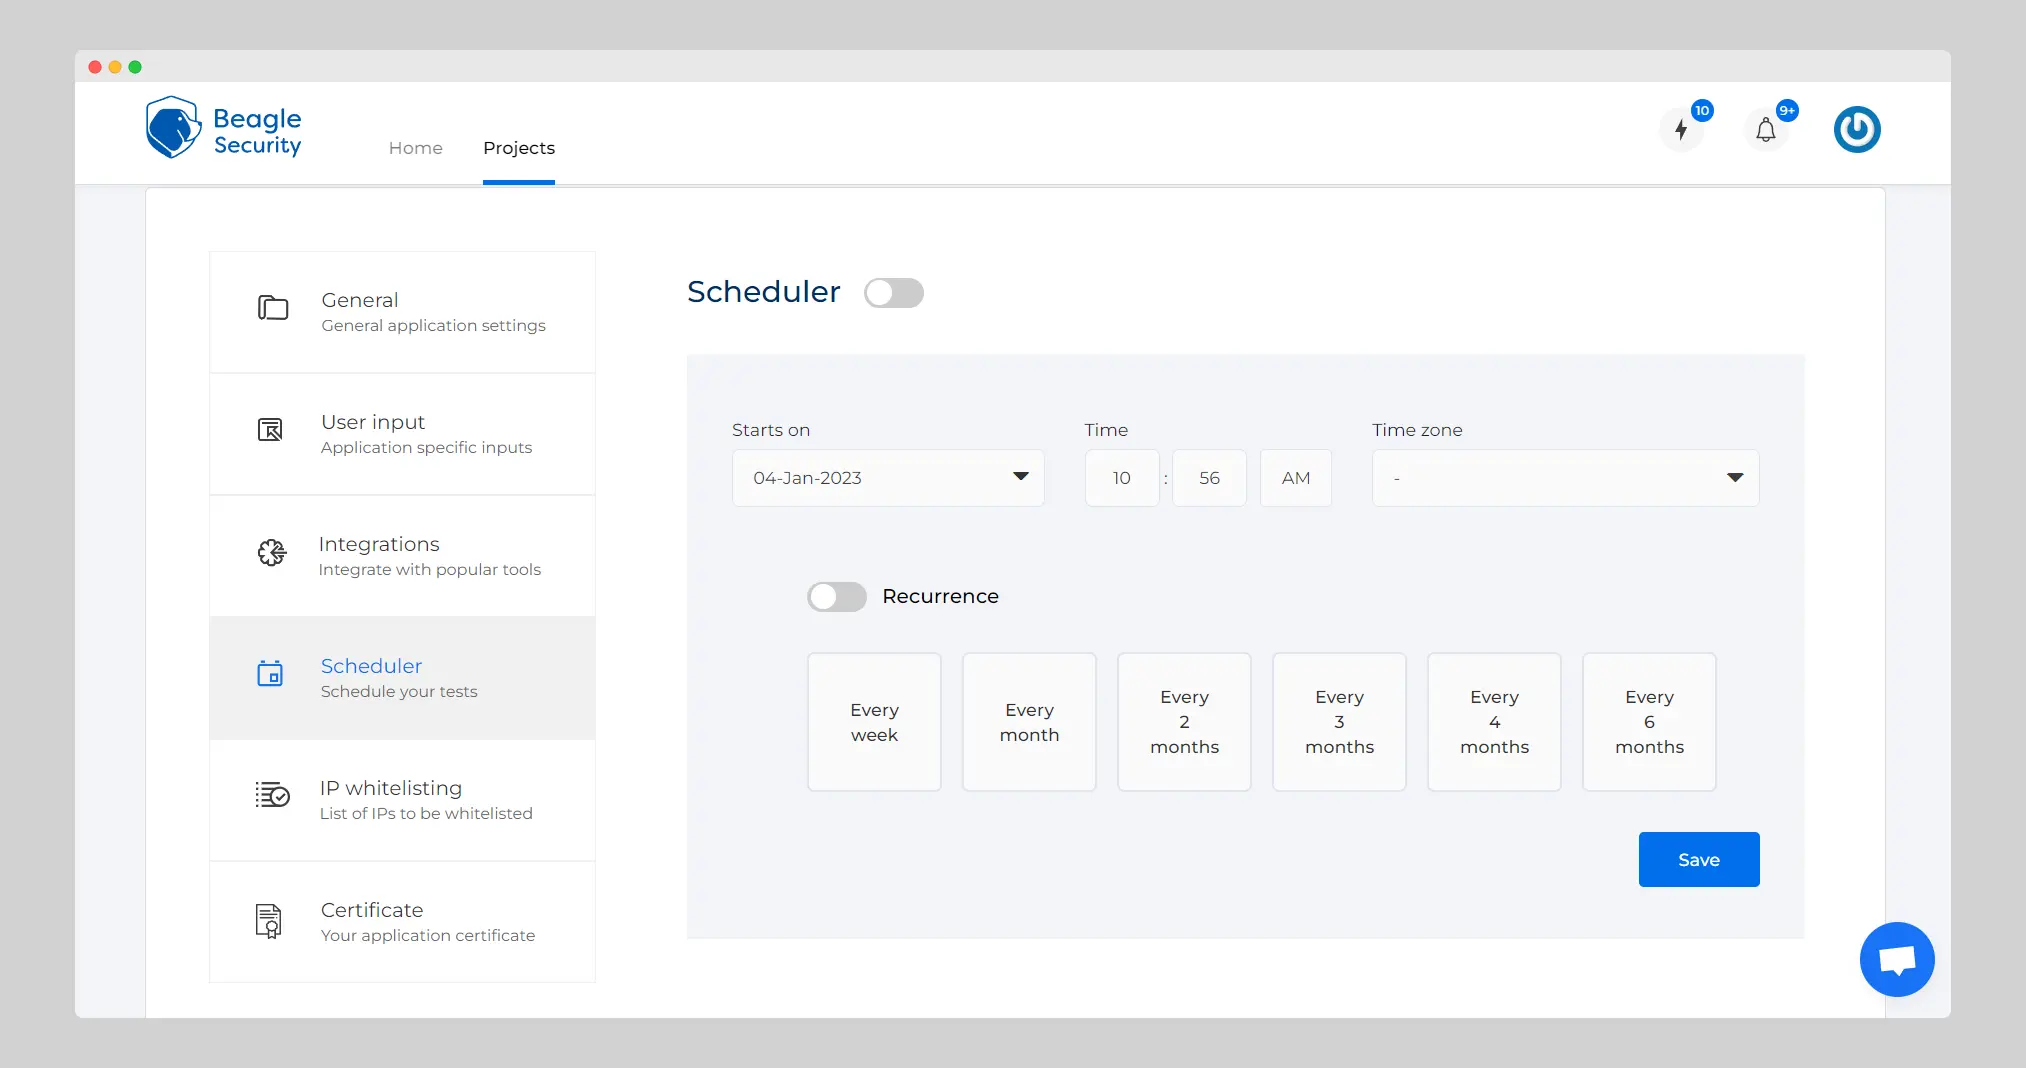Pick the Every 4 months option
This screenshot has height=1068, width=2026.
coord(1494,722)
